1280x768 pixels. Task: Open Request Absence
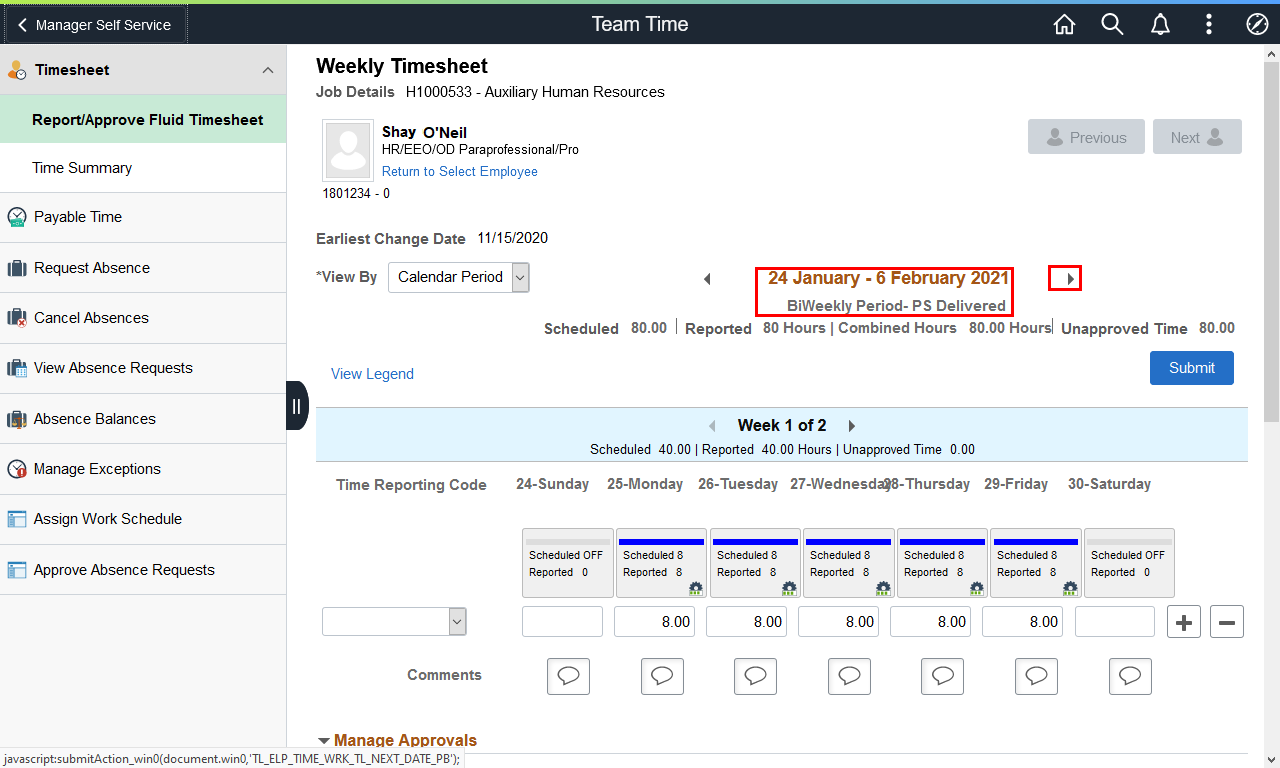[143, 268]
